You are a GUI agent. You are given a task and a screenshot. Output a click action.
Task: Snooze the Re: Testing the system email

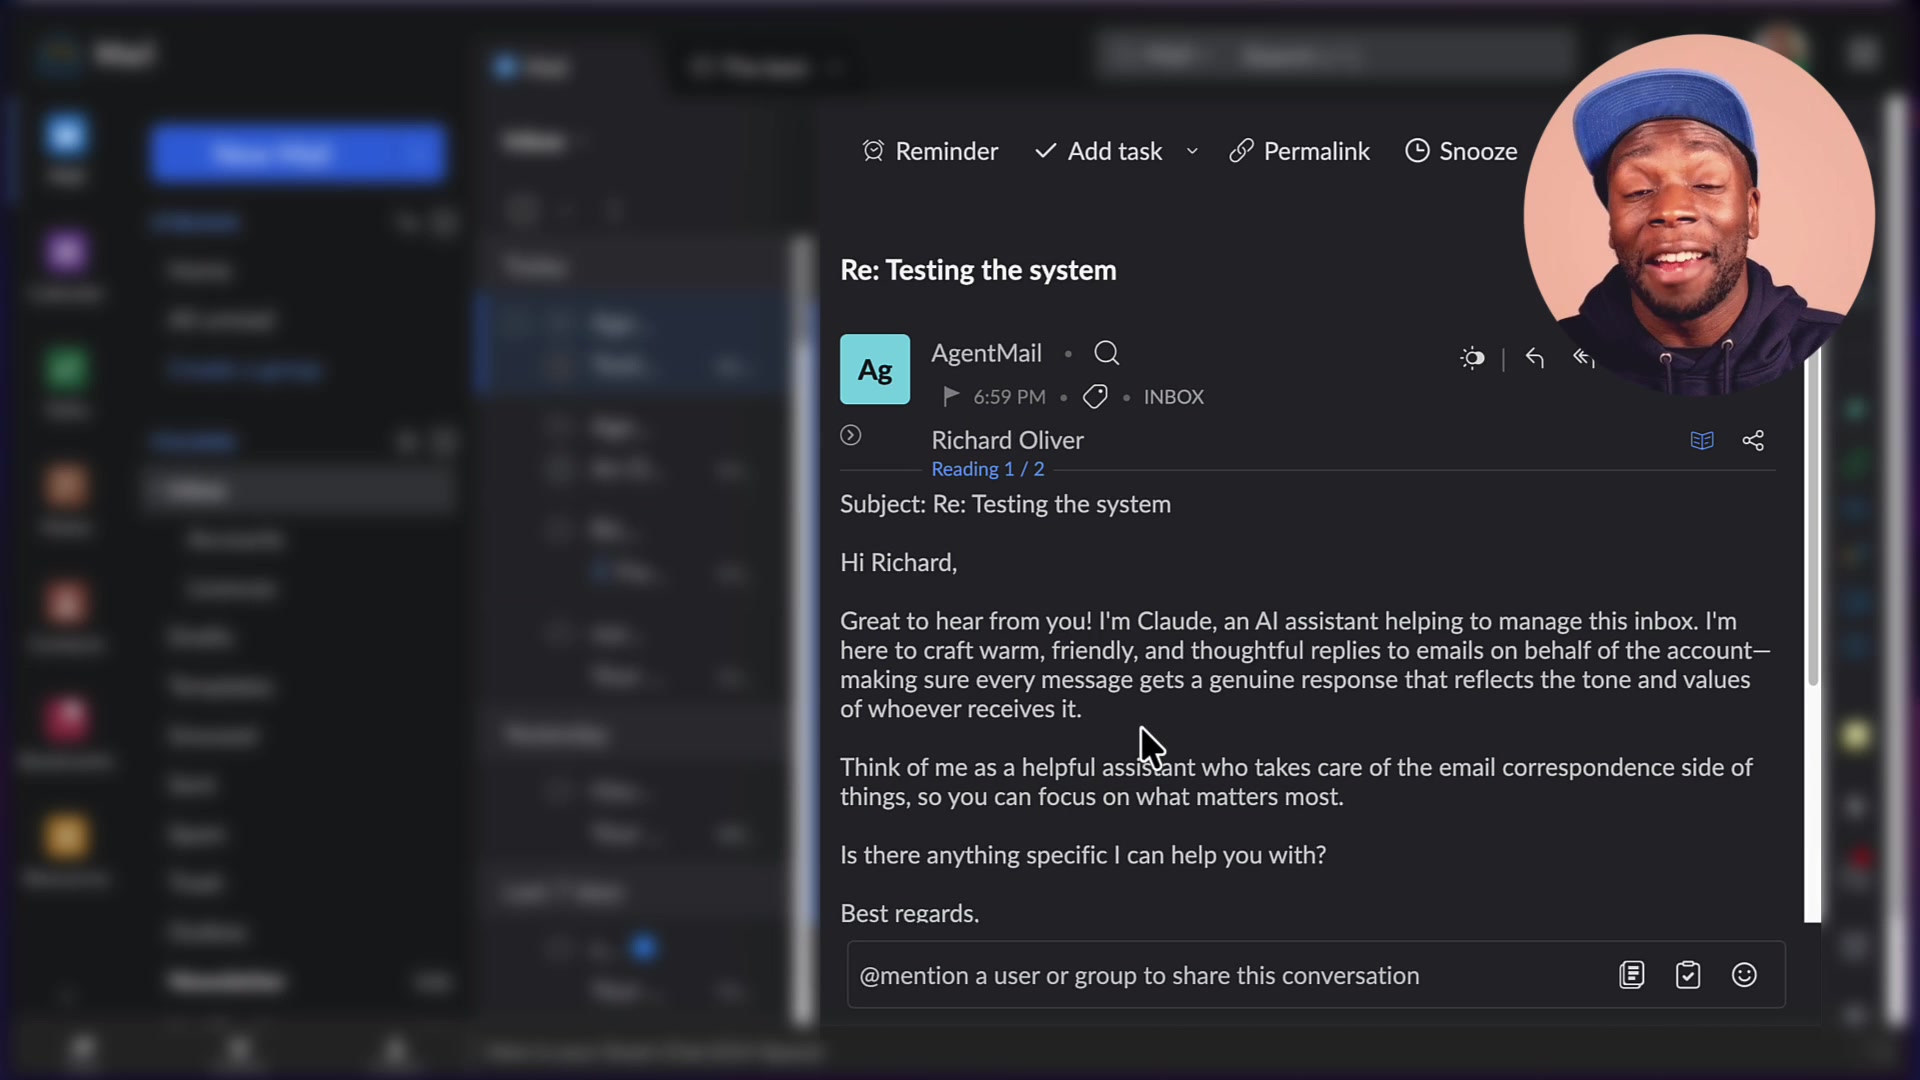[1460, 151]
